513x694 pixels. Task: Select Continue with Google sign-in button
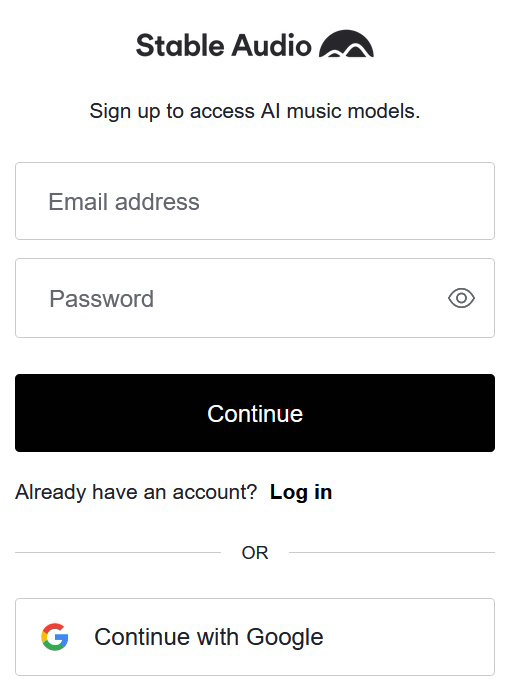[255, 637]
